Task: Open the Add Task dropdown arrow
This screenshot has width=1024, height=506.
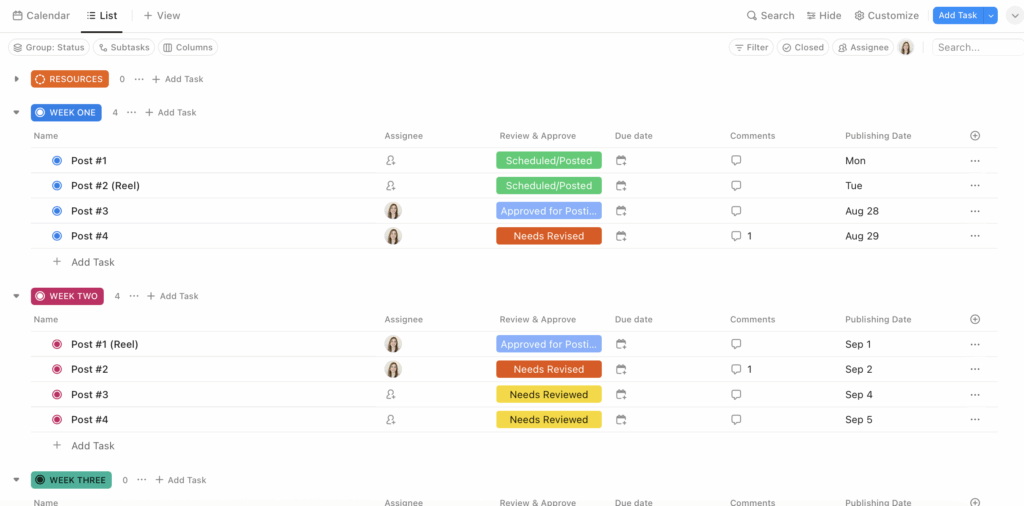Action: (991, 16)
